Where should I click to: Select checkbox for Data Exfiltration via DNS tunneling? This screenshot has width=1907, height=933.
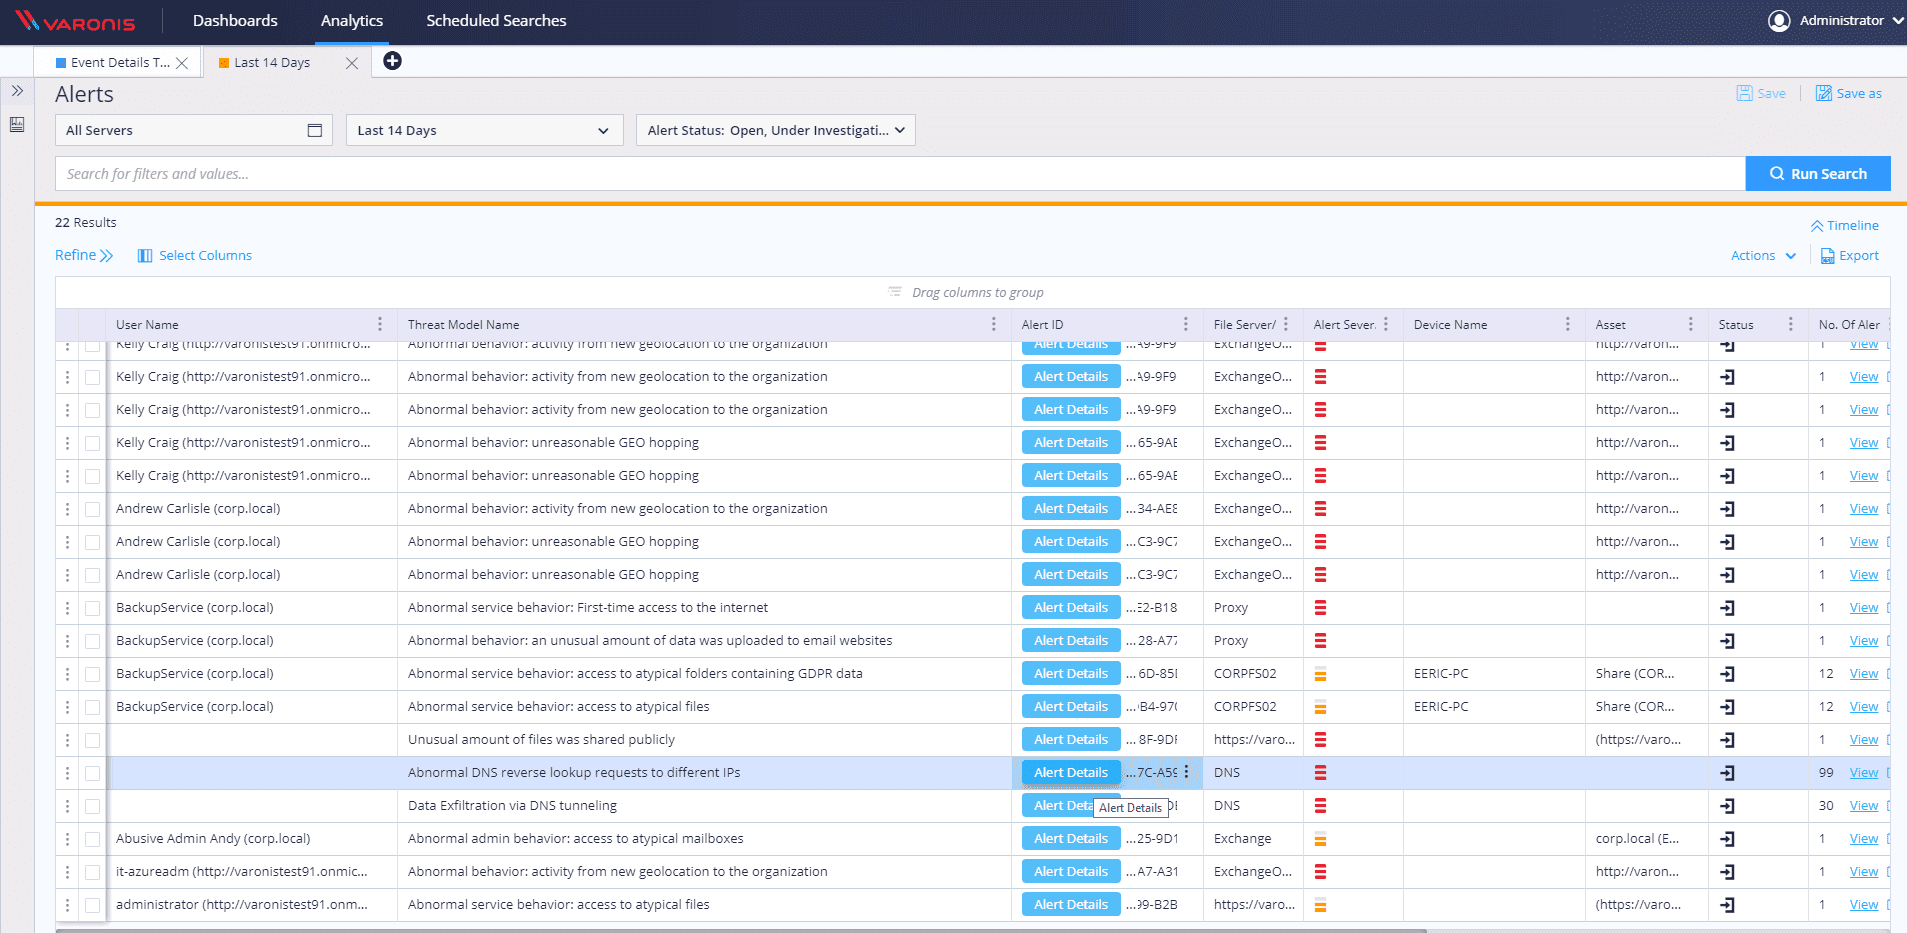click(x=93, y=806)
